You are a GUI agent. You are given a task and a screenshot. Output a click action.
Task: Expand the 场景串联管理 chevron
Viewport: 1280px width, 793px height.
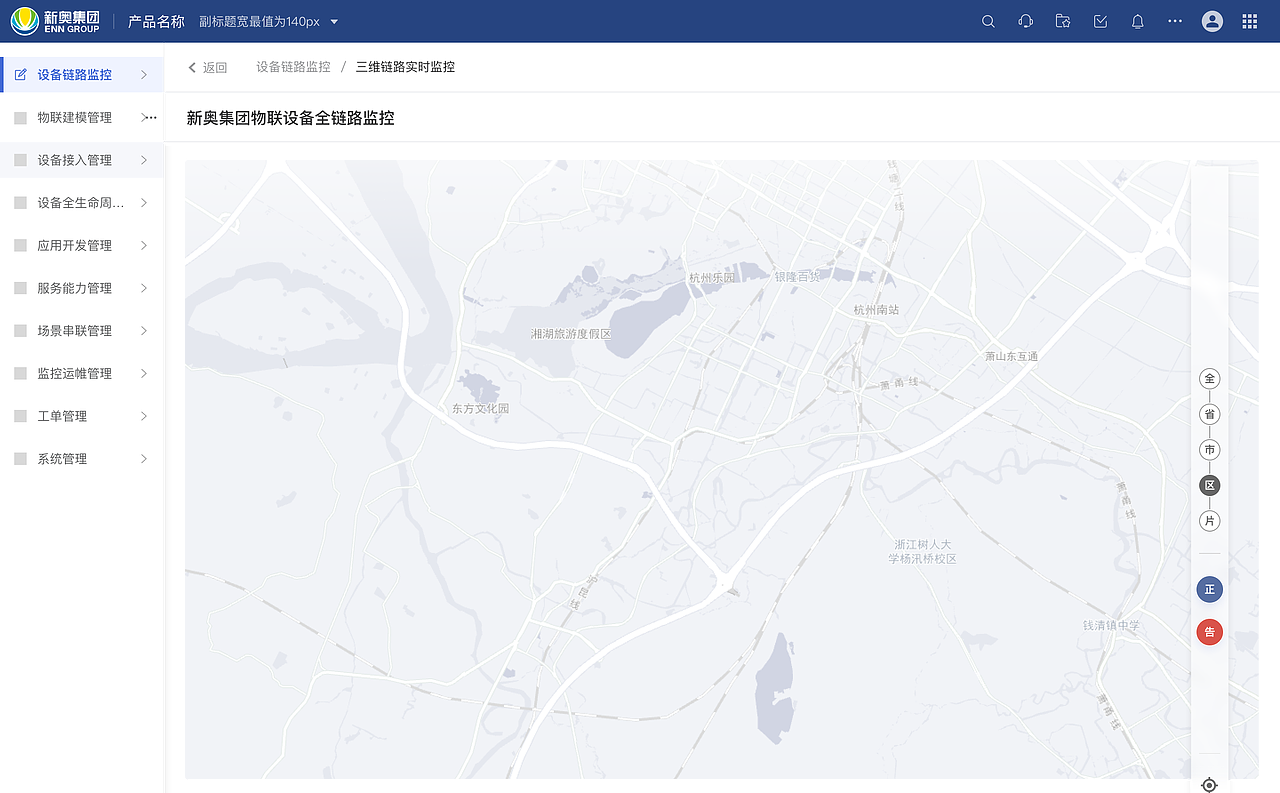144,331
